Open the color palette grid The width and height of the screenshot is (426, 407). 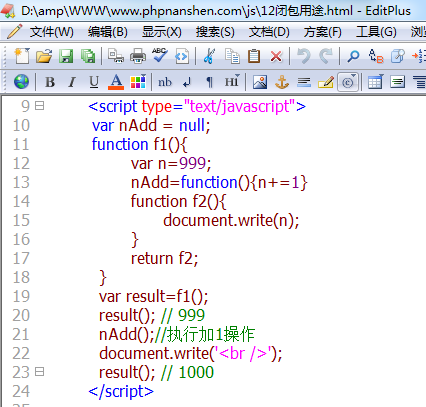138,82
